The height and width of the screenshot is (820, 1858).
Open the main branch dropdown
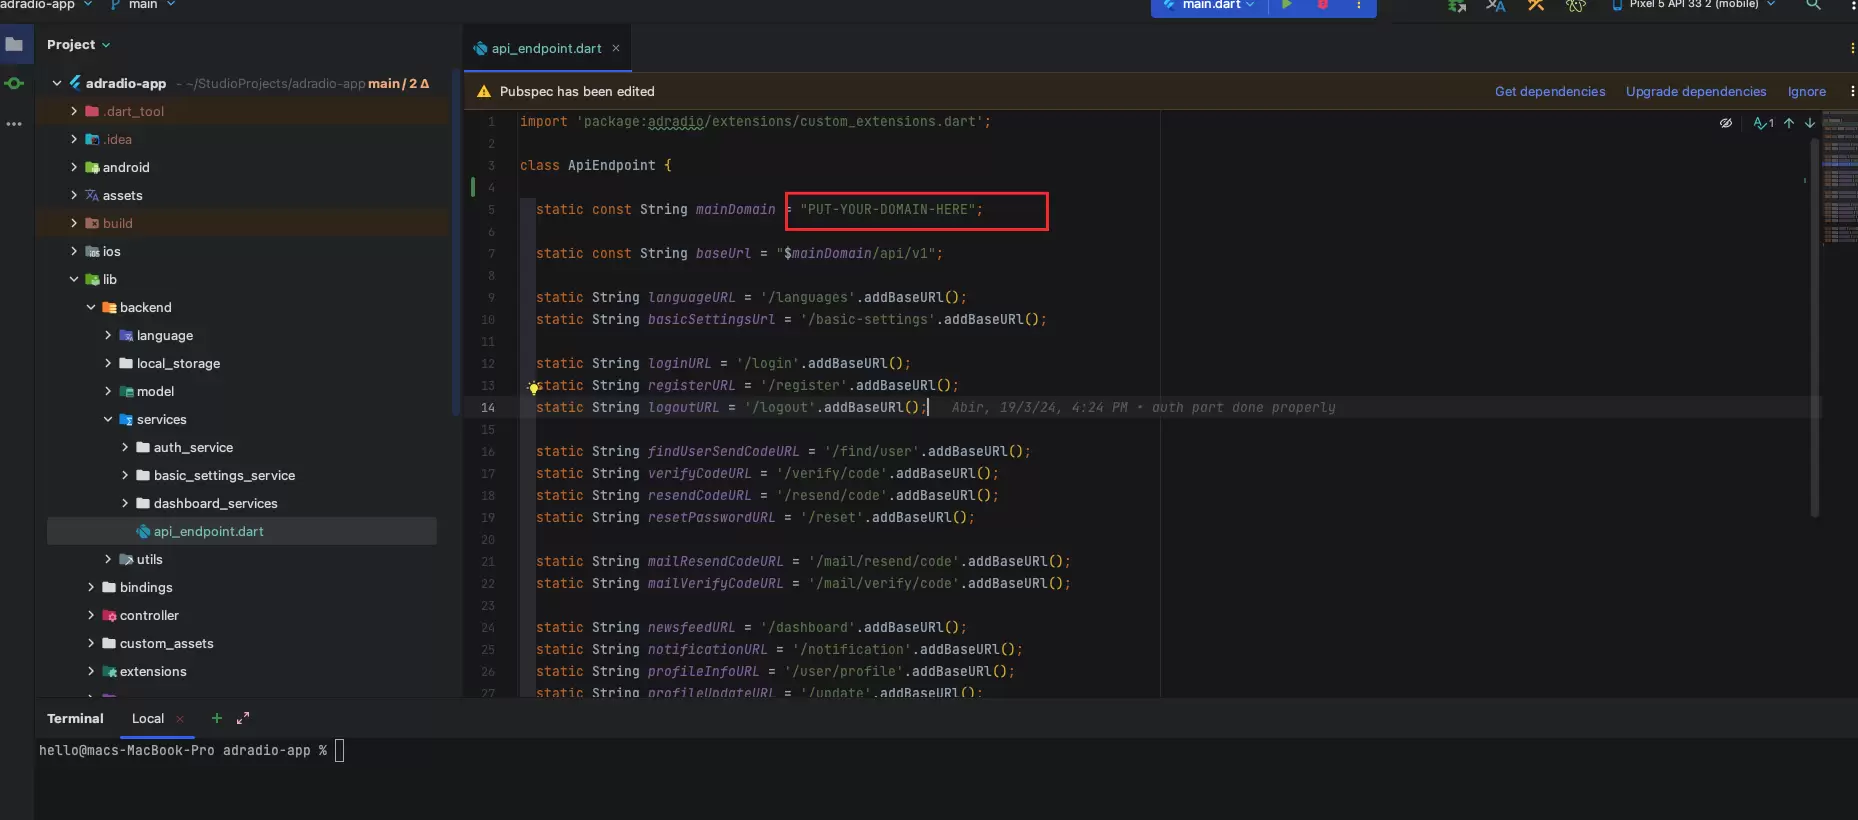click(x=143, y=5)
